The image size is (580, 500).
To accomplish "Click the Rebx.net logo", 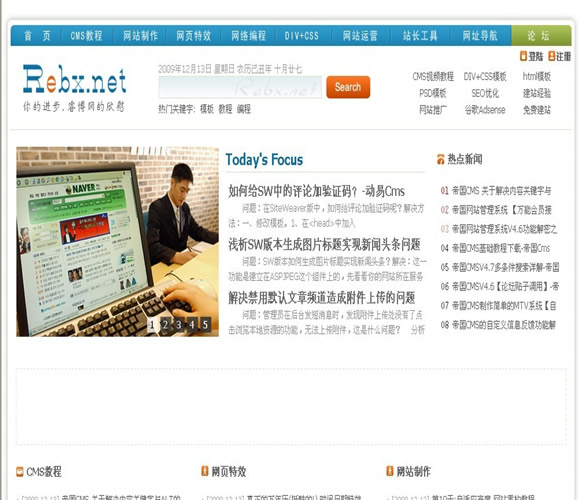I will [x=74, y=79].
